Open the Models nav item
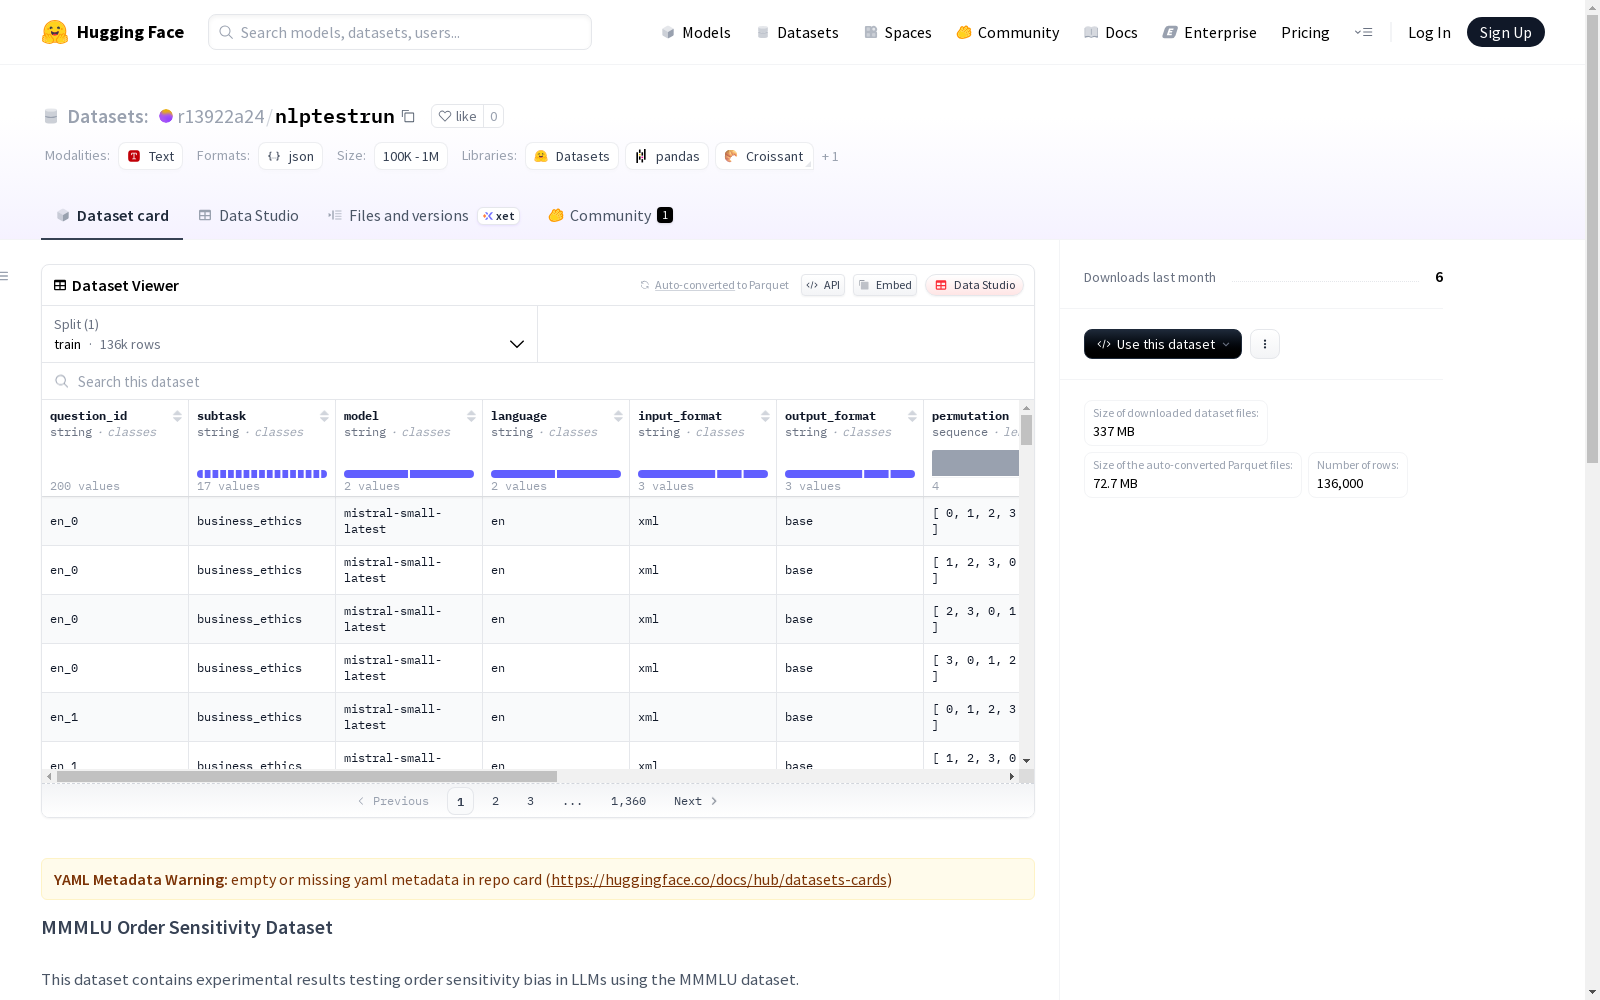The width and height of the screenshot is (1600, 1000). coord(696,32)
